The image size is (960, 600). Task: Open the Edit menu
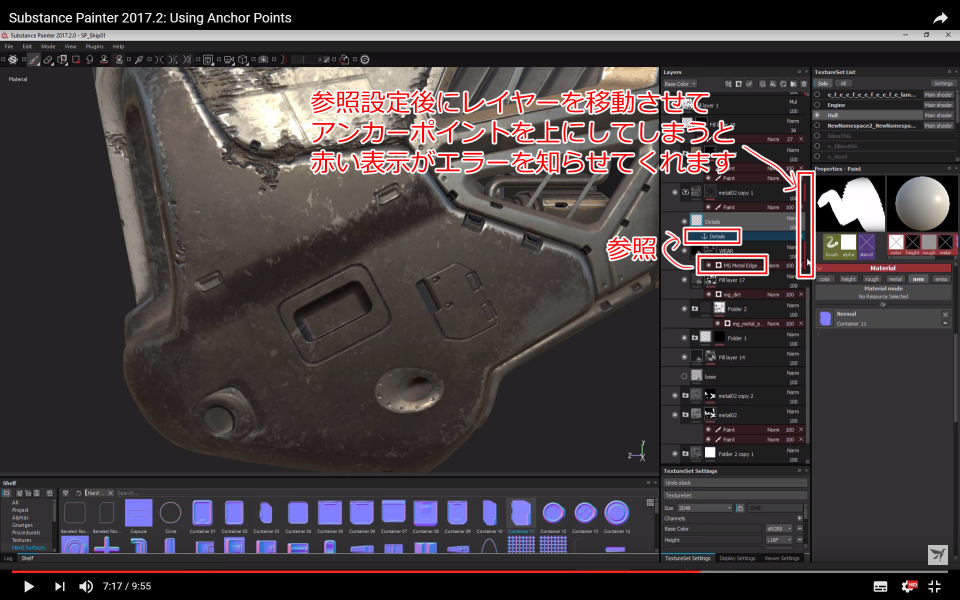point(28,47)
